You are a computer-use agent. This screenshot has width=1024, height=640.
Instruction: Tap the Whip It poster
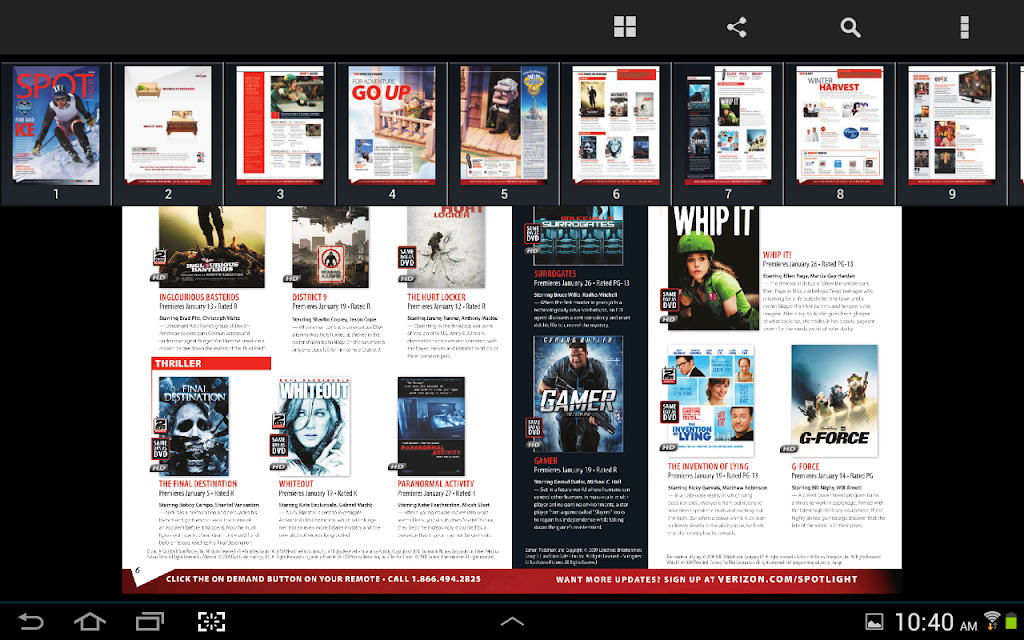(713, 268)
